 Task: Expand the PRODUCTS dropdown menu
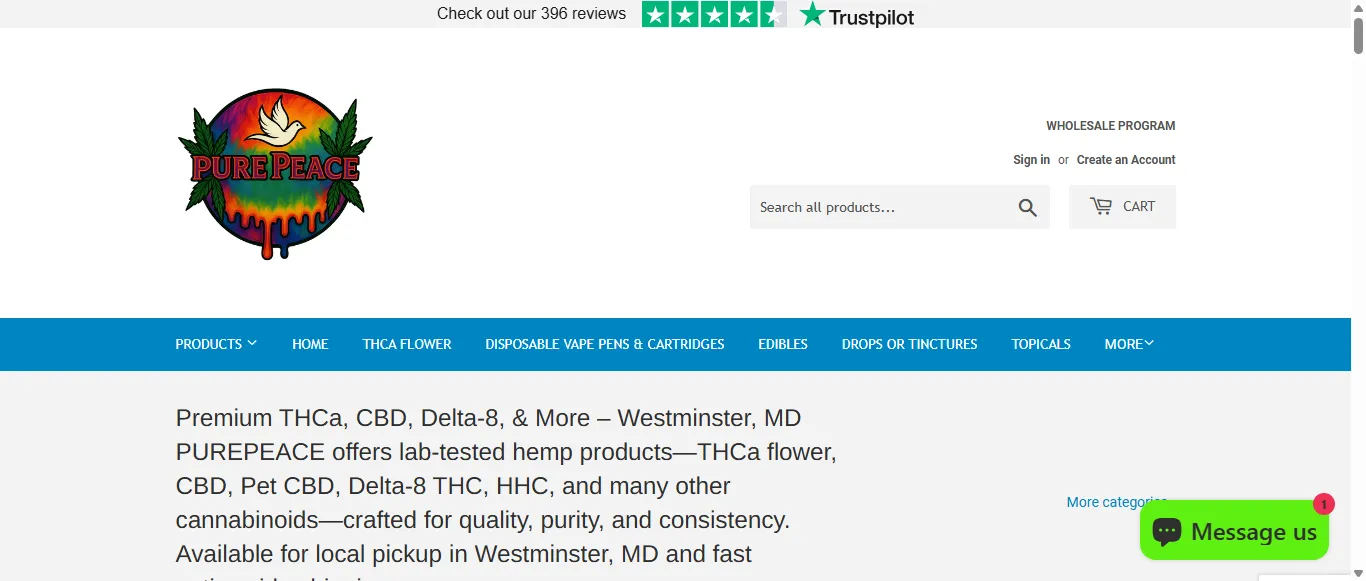pos(215,344)
